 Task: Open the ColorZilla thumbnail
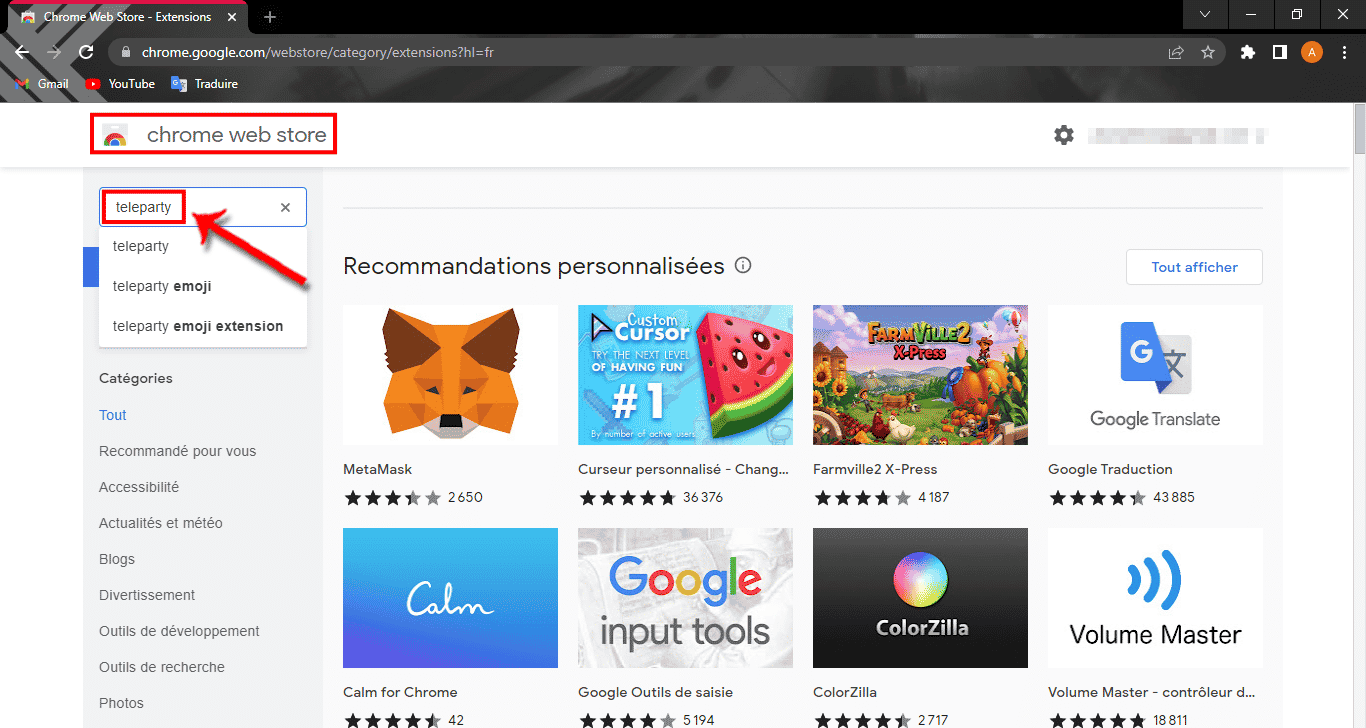[920, 598]
